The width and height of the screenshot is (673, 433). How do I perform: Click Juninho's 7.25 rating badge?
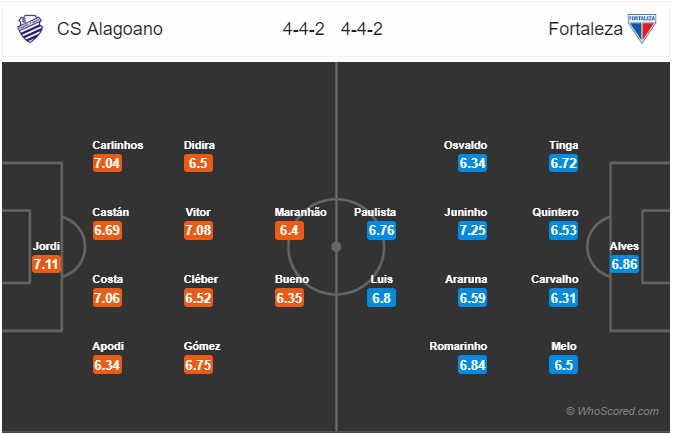click(x=472, y=230)
